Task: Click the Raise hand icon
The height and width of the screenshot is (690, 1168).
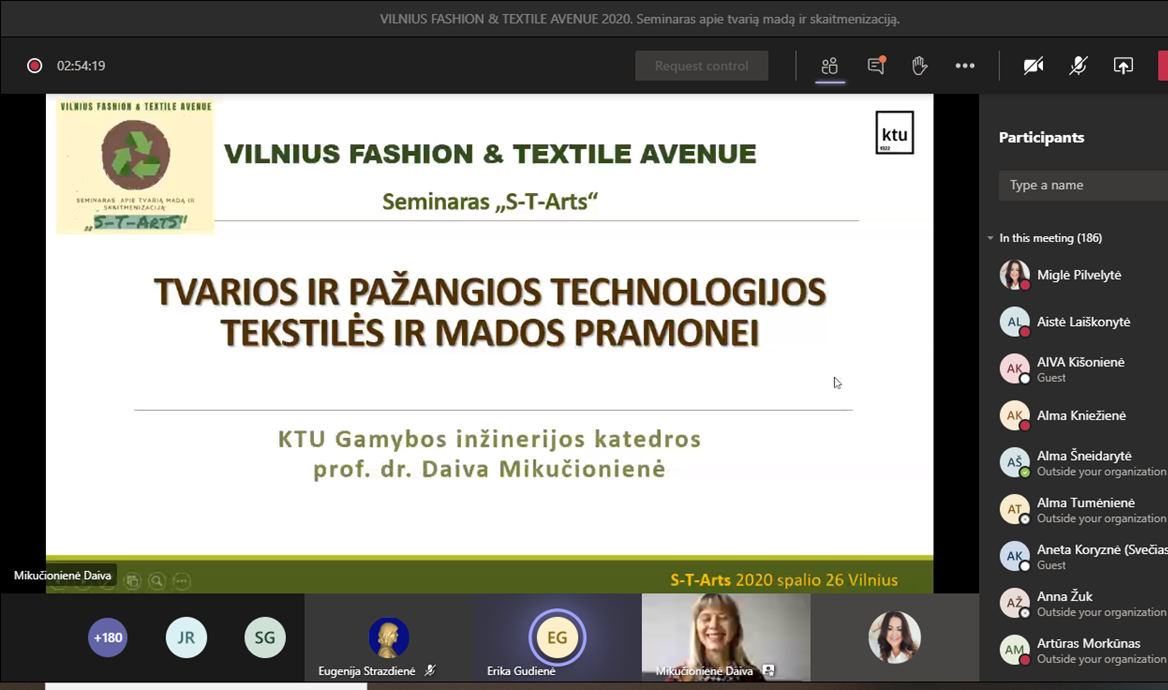Action: pos(919,66)
